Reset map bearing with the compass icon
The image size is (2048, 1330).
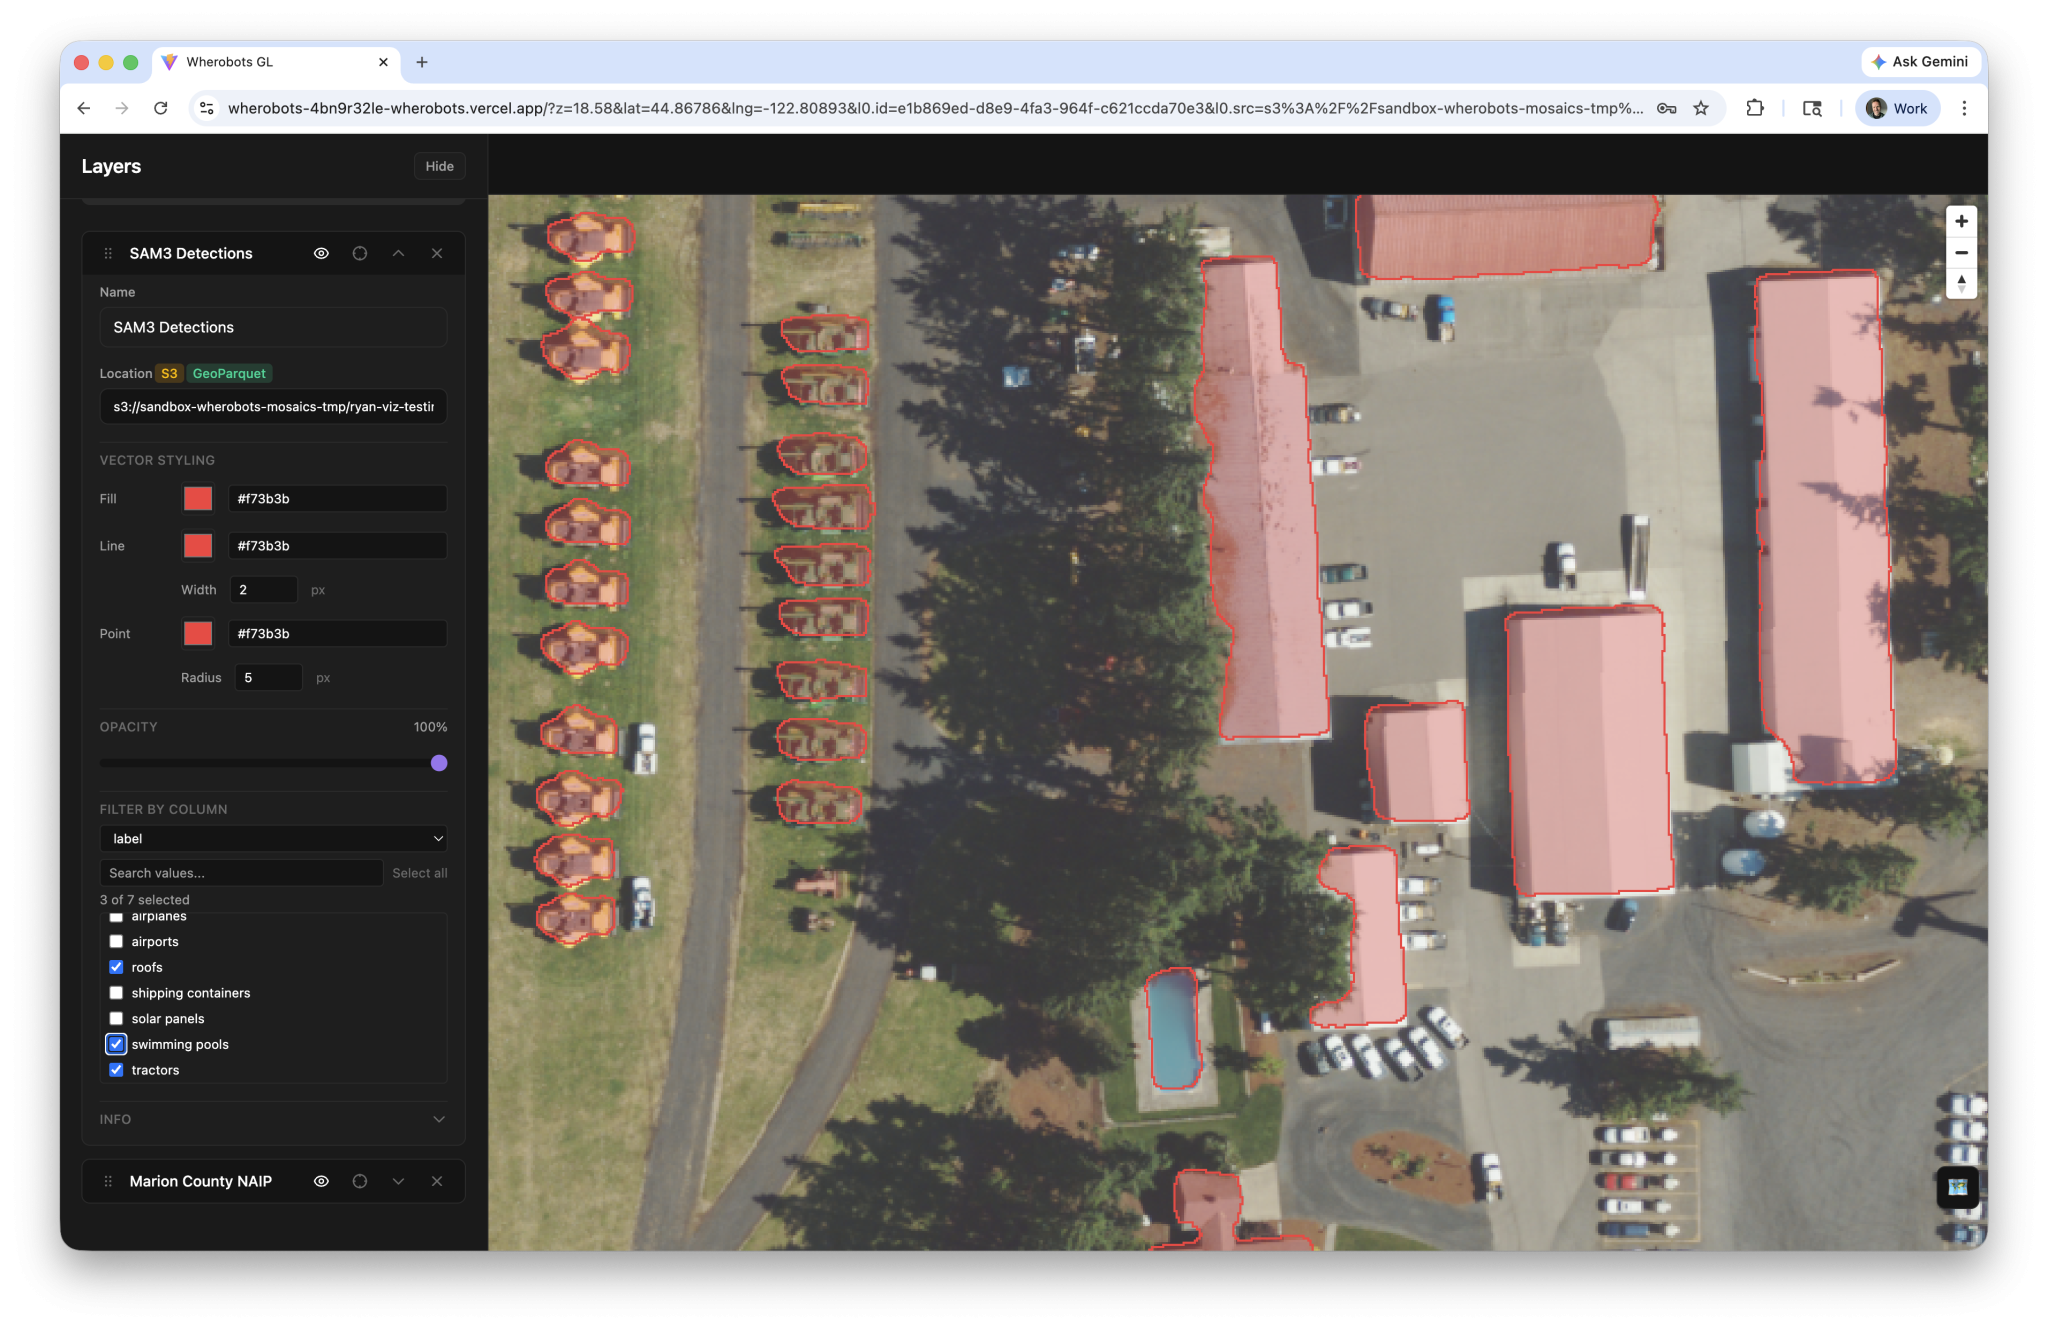1961,284
